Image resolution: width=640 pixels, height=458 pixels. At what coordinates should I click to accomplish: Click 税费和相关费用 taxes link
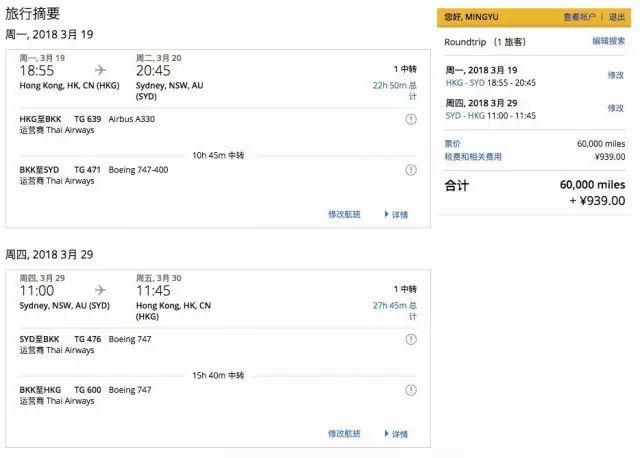click(x=473, y=157)
